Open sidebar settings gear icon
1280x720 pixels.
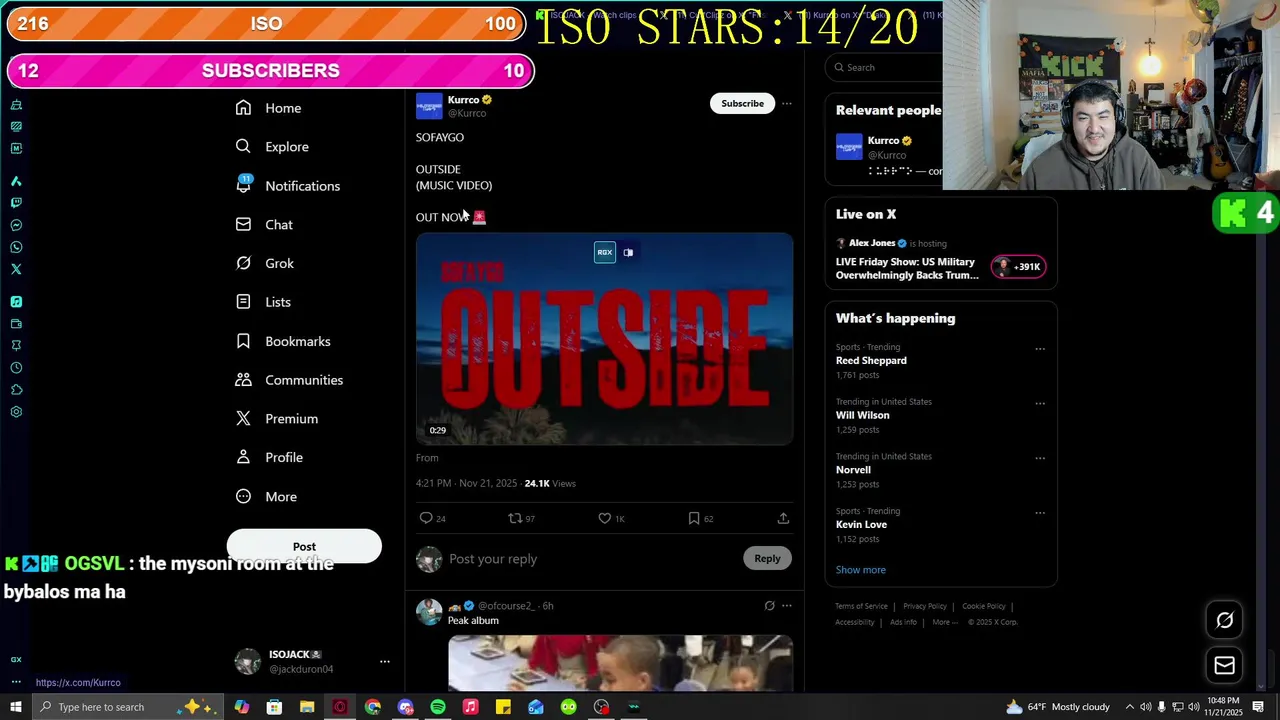(16, 412)
